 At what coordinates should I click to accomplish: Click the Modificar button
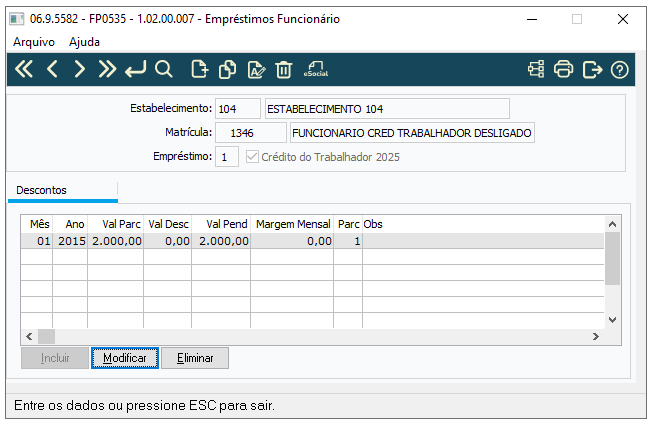click(x=125, y=358)
